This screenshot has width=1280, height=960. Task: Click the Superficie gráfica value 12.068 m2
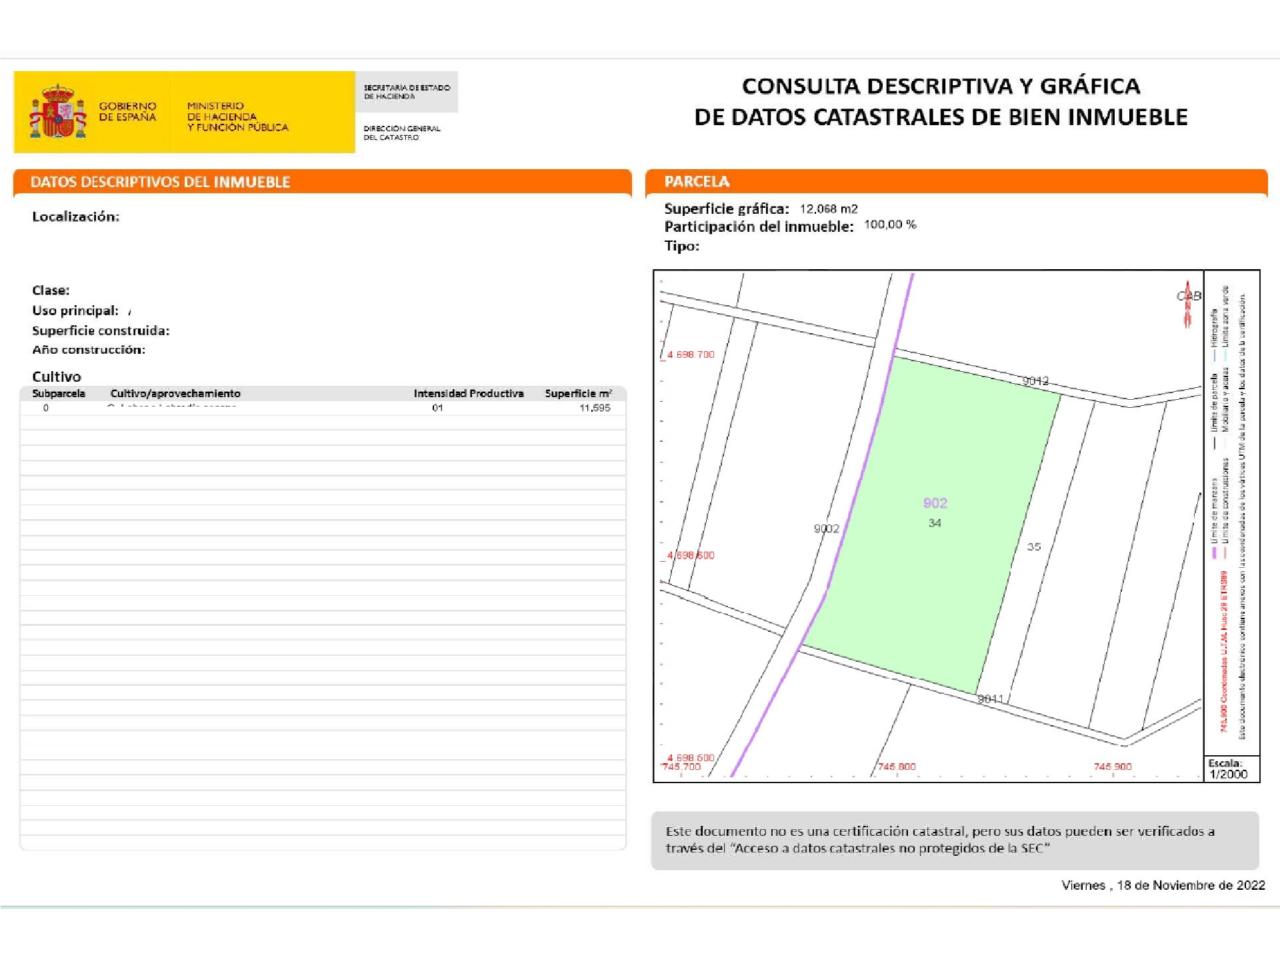828,209
